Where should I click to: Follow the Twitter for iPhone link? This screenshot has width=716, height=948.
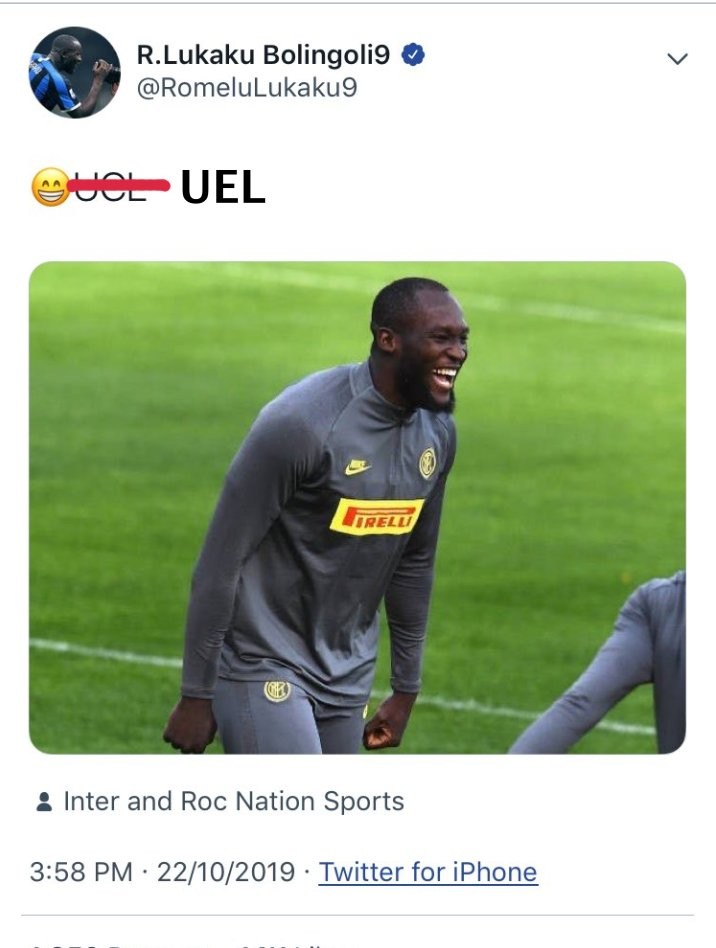428,872
